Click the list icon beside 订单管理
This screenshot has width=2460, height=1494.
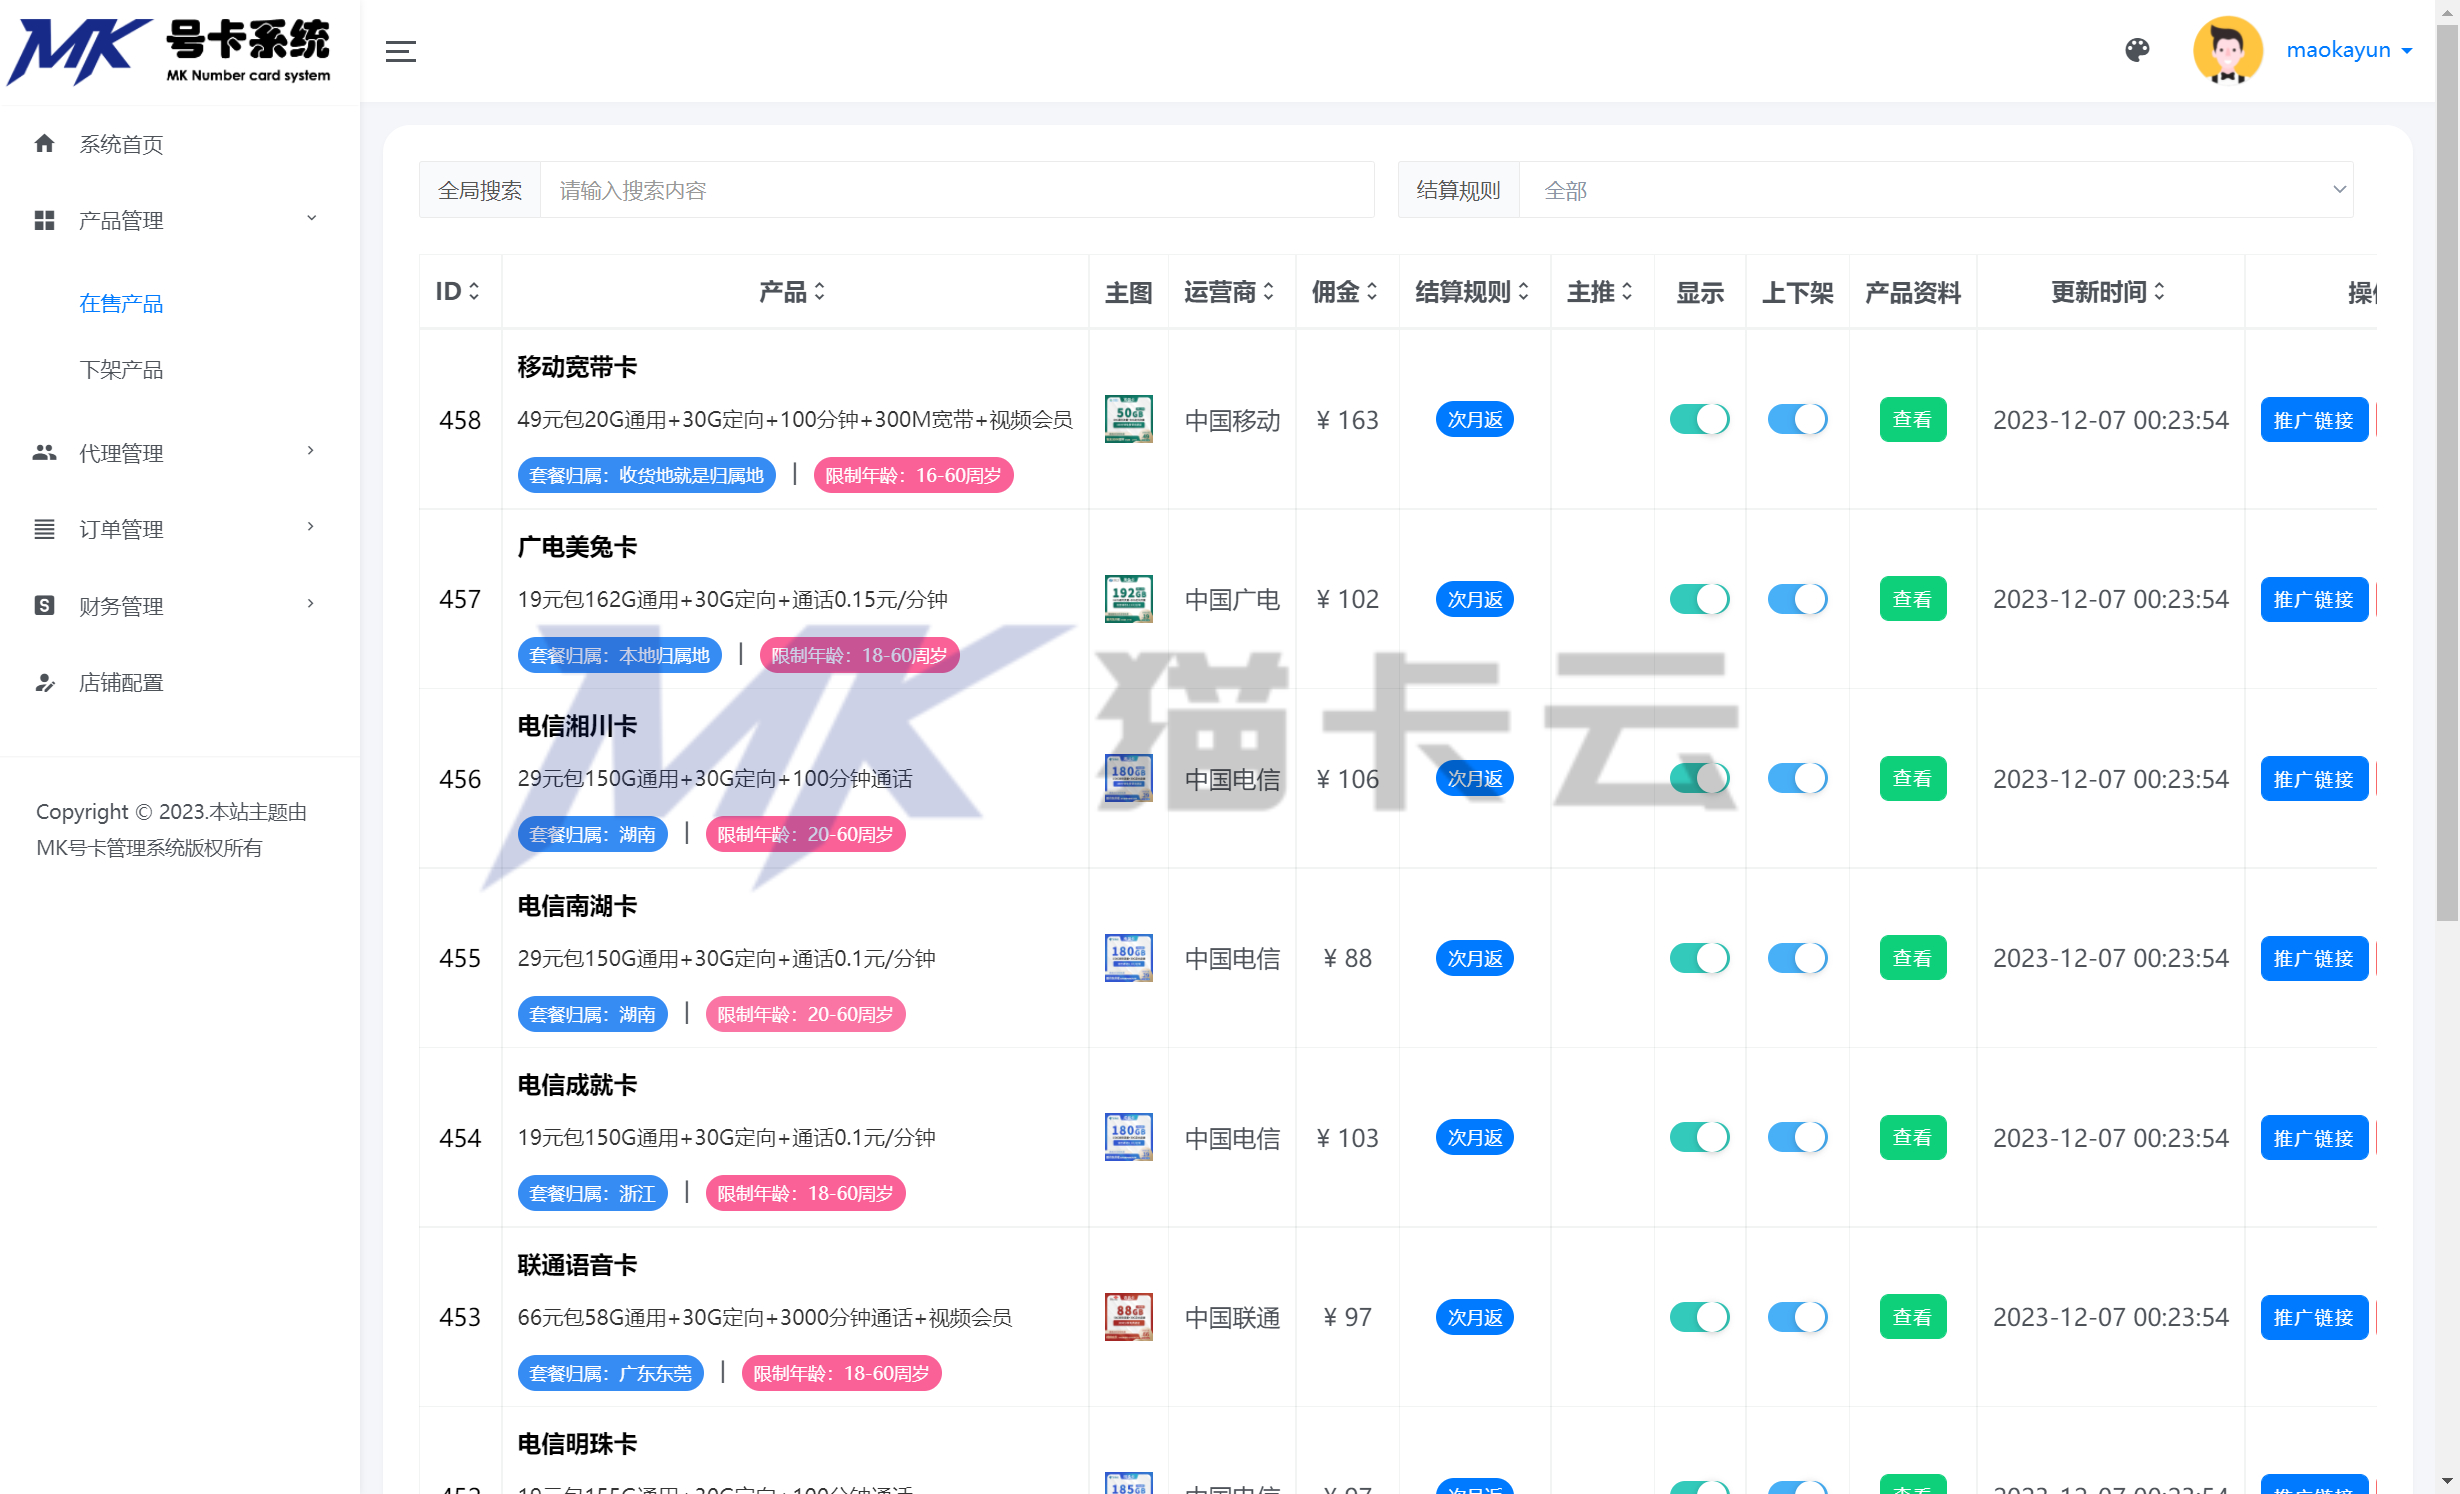(44, 529)
